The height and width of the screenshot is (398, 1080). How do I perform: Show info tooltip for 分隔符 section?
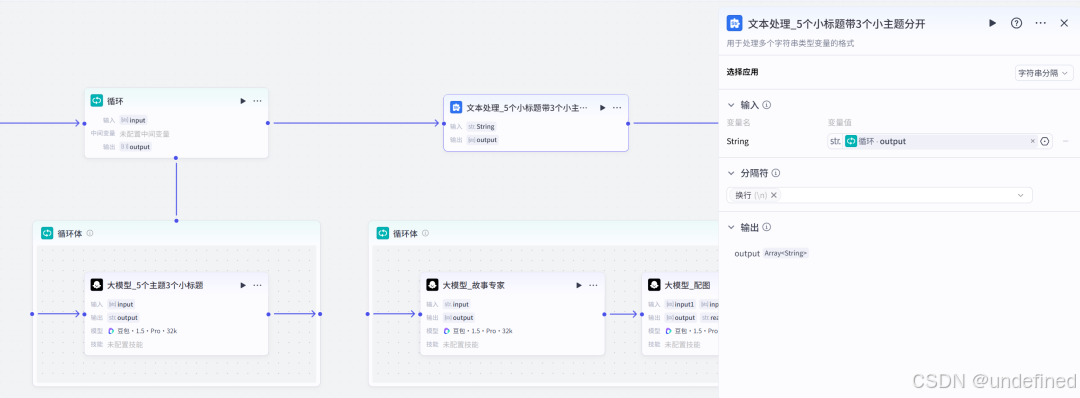(776, 174)
